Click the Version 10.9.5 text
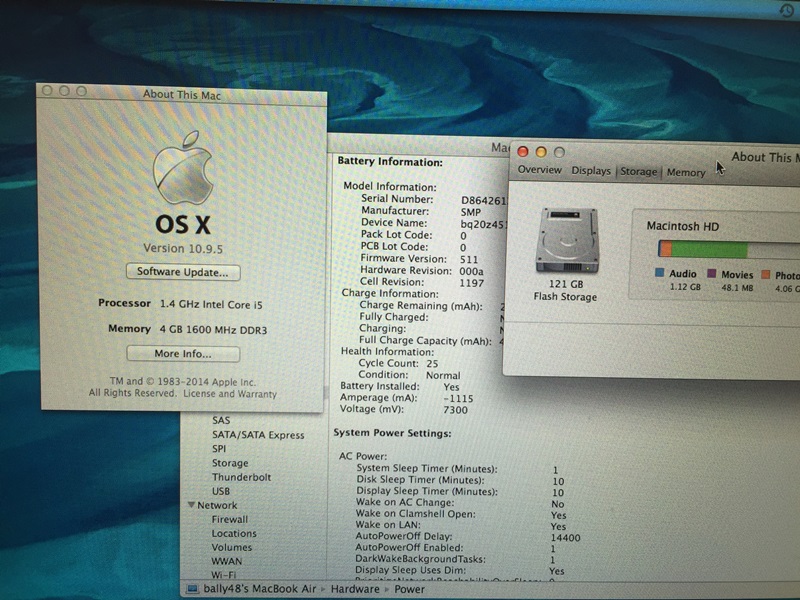The image size is (800, 600). pos(183,248)
